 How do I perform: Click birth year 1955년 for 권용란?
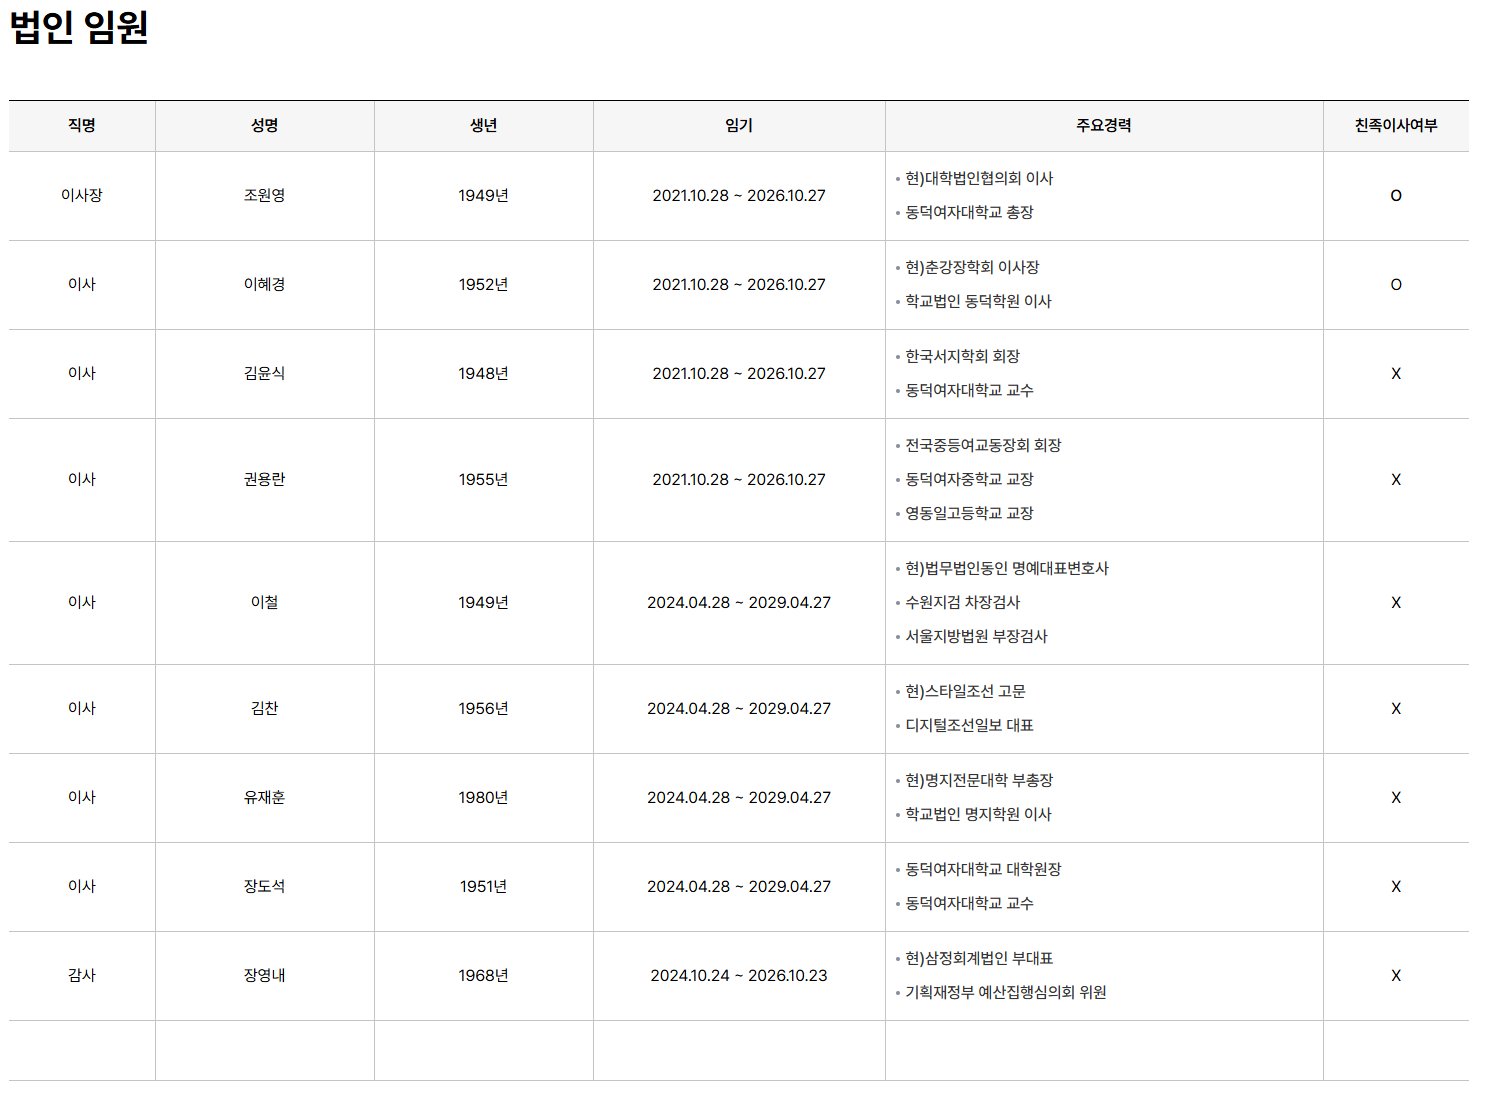point(483,480)
